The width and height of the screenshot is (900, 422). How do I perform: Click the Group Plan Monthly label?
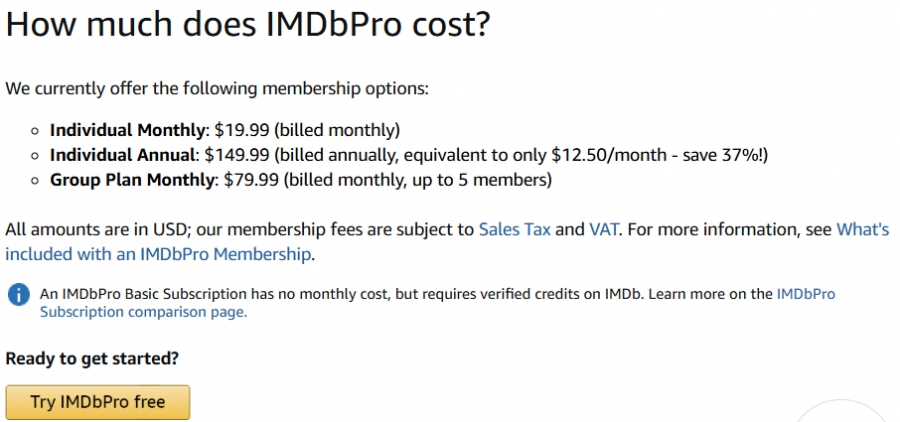coord(132,180)
